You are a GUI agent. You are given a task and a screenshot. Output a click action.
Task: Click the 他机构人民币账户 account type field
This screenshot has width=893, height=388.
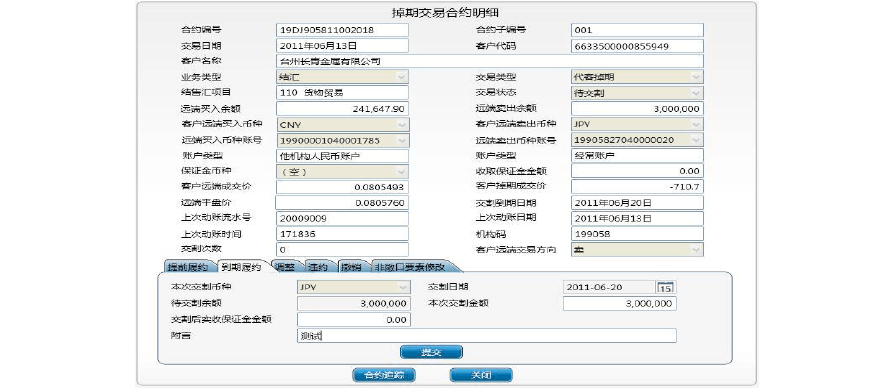coord(342,156)
